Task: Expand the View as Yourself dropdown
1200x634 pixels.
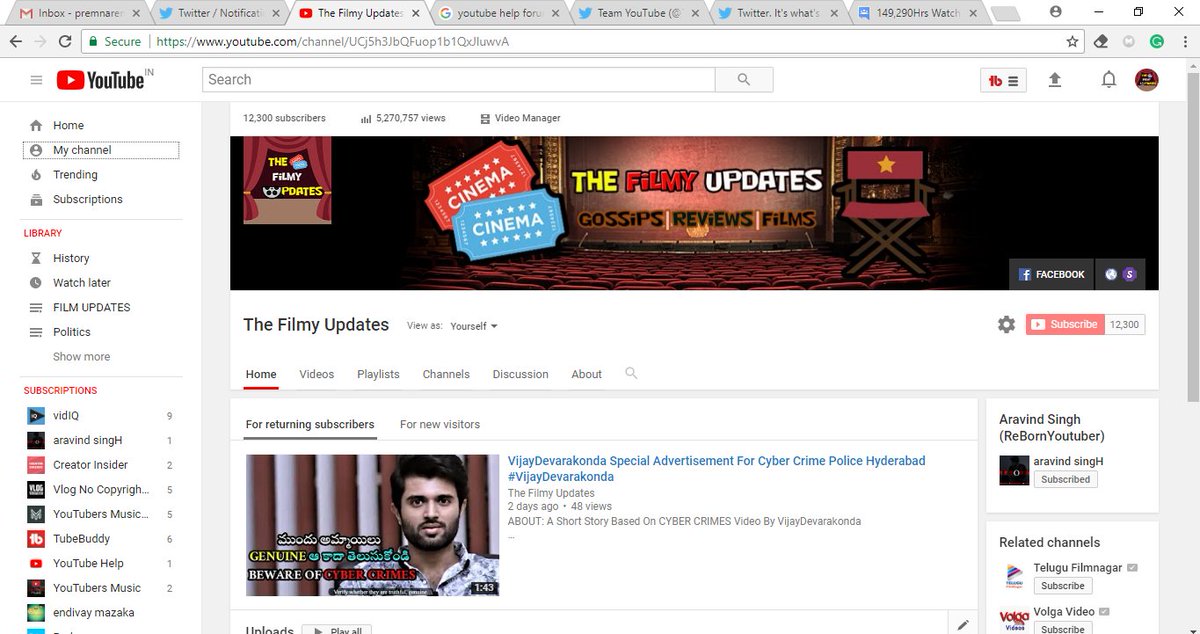Action: (x=474, y=326)
